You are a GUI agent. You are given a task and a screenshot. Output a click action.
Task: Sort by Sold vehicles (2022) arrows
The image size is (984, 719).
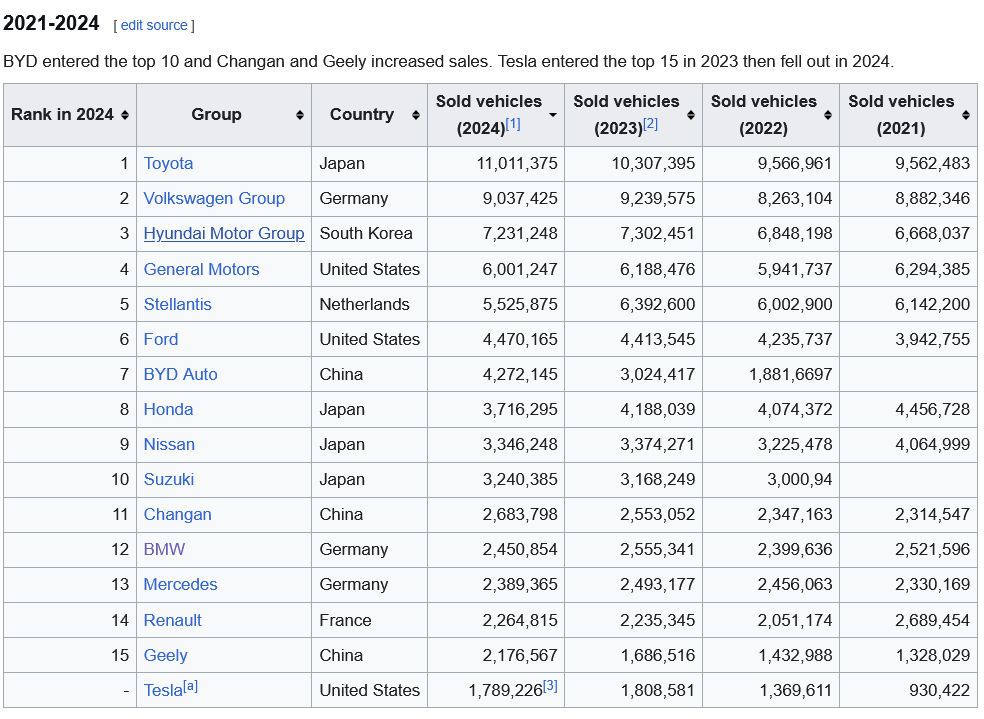point(828,115)
